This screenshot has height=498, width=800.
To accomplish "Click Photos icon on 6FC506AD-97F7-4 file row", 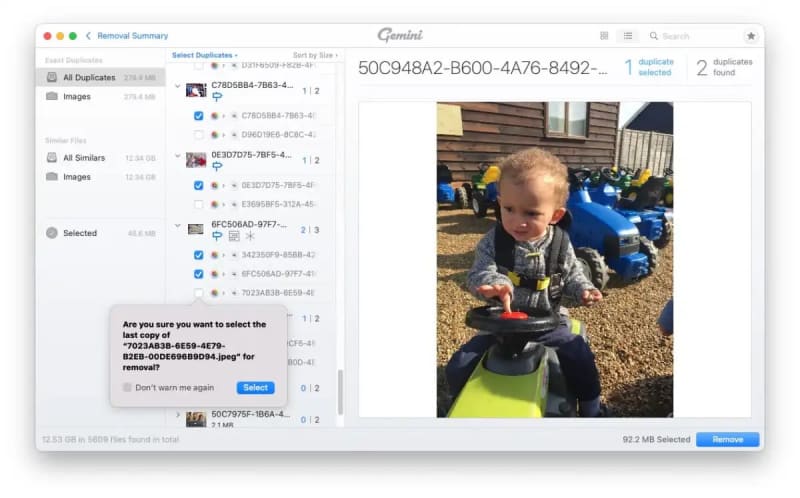I will 215,274.
